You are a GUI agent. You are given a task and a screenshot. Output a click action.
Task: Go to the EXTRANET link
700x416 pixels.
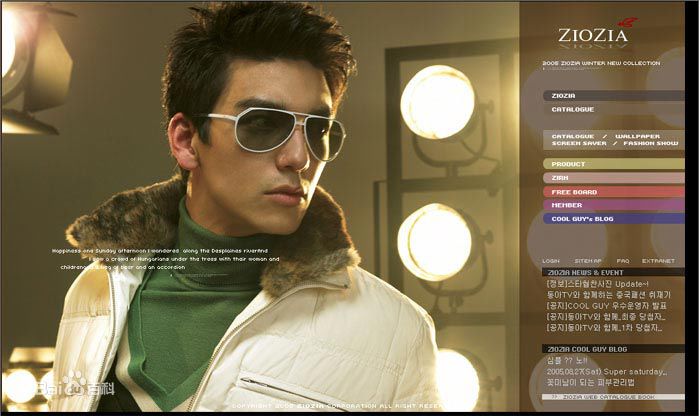(658, 260)
